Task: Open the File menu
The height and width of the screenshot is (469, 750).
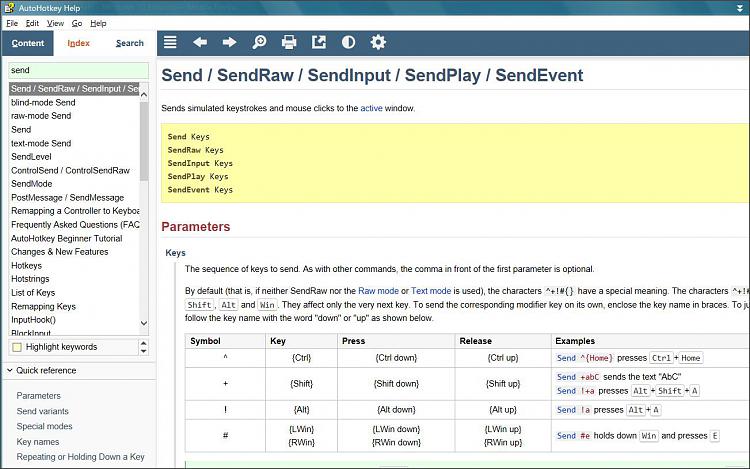Action: [x=12, y=23]
